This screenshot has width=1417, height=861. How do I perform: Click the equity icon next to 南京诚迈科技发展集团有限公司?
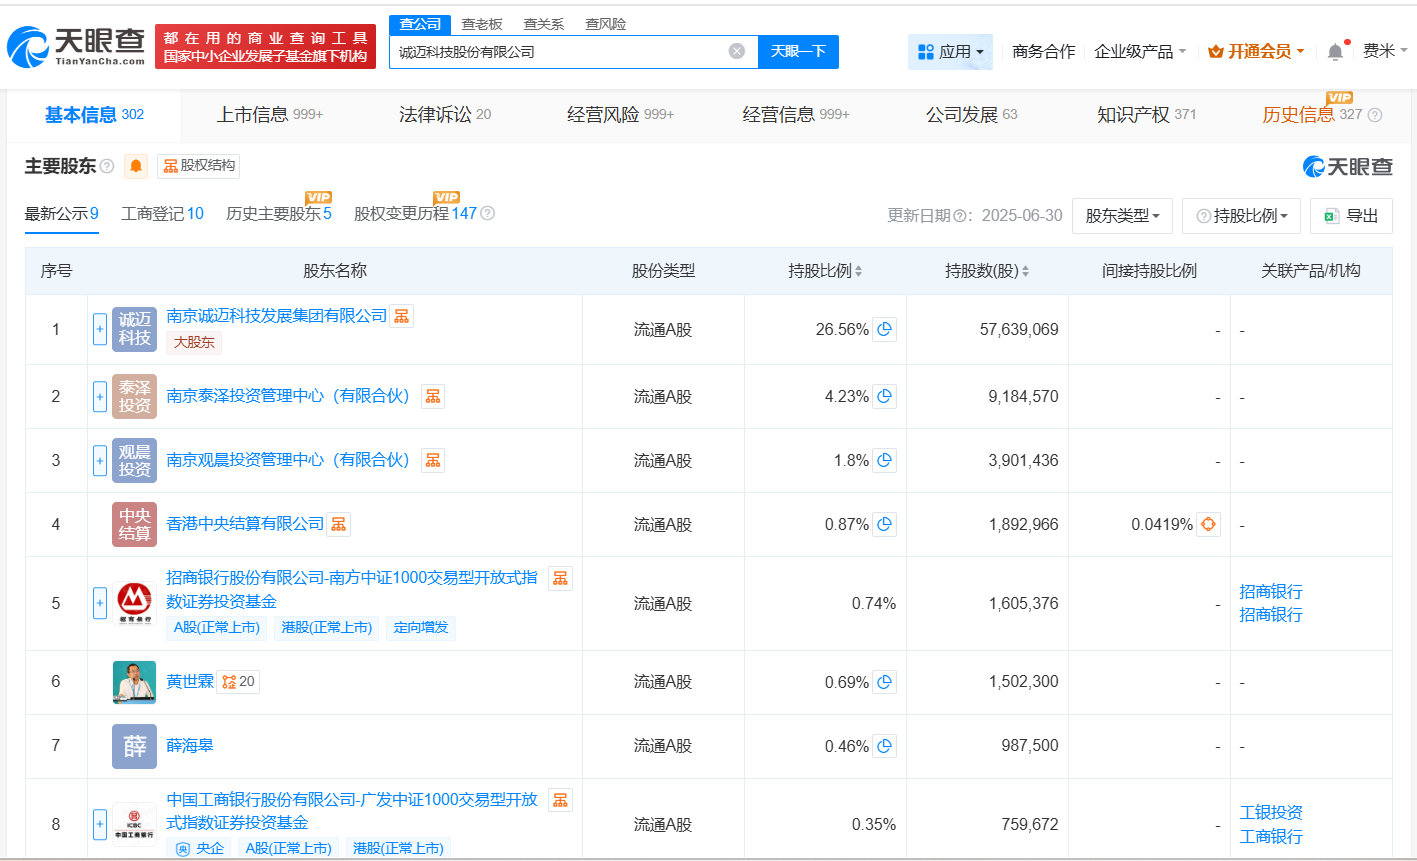coord(401,314)
